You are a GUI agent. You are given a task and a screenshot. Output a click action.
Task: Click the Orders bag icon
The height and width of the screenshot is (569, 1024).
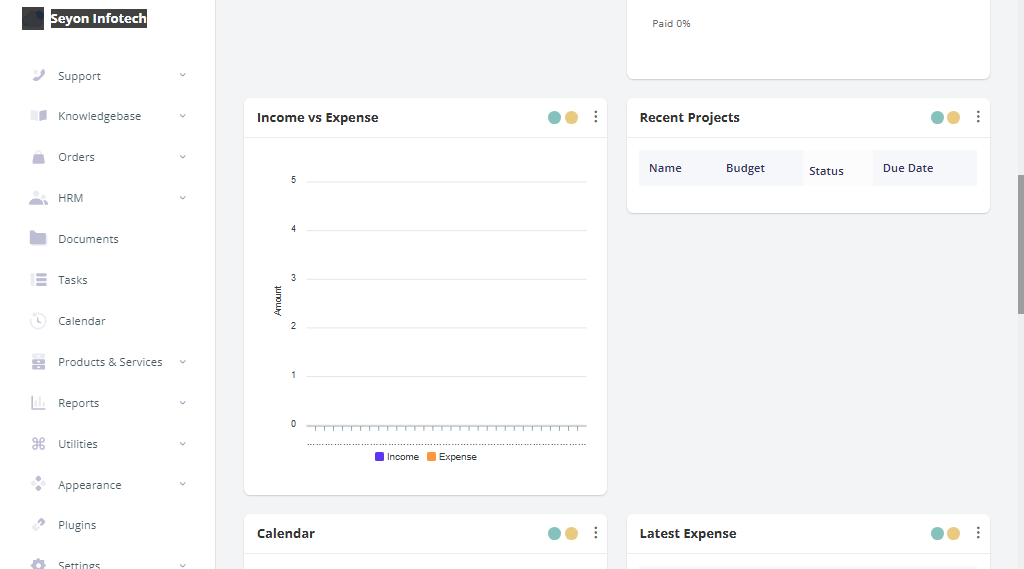pos(39,157)
